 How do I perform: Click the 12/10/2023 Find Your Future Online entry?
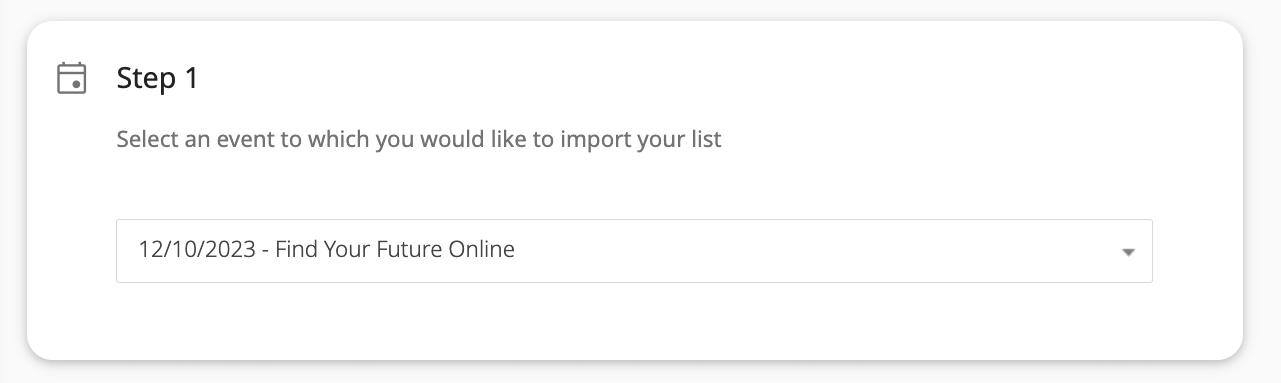[x=327, y=250]
